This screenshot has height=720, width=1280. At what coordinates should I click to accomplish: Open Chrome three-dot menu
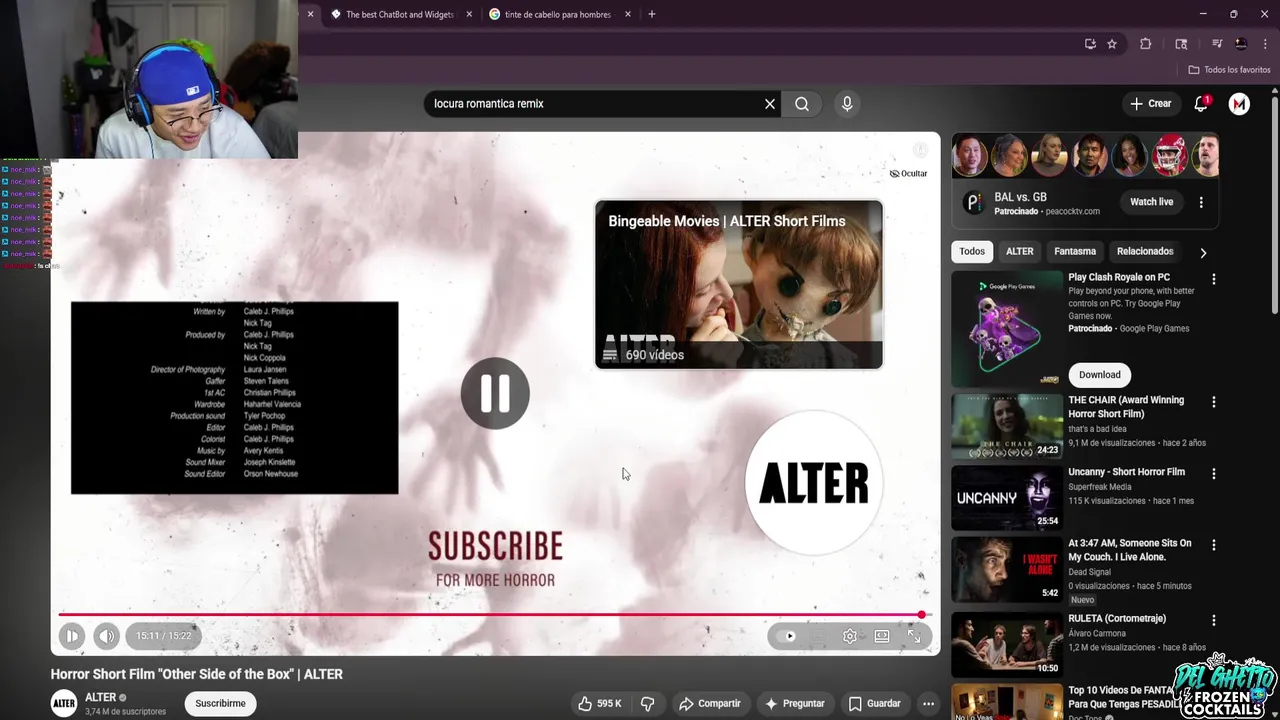pos(1265,44)
